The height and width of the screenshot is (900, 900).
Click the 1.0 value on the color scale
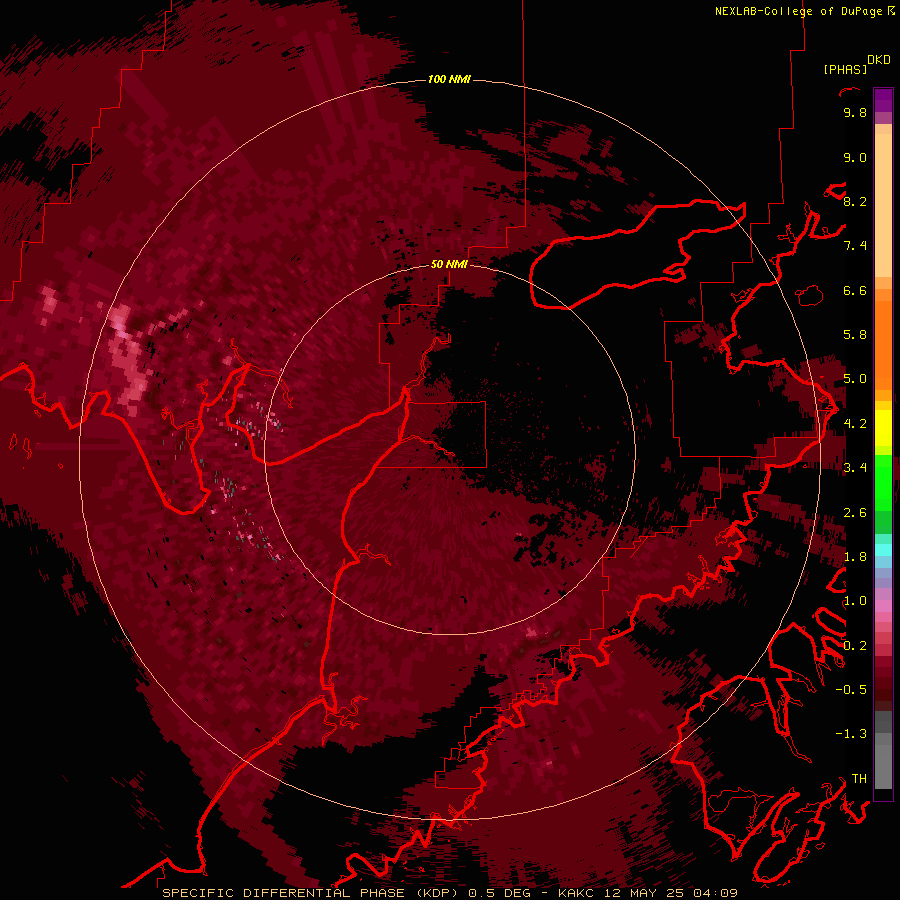[855, 601]
